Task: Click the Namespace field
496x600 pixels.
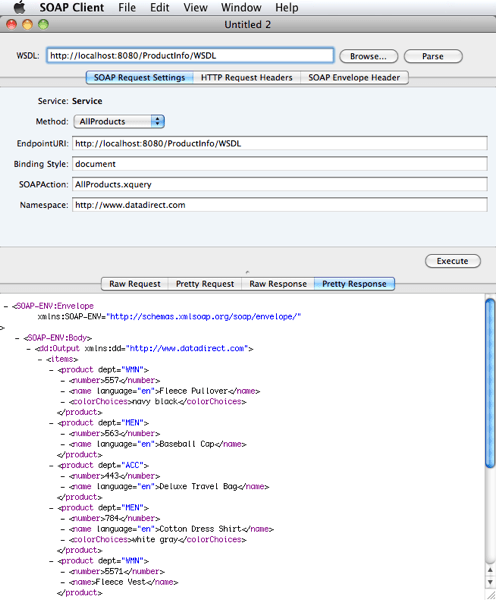Action: point(280,205)
